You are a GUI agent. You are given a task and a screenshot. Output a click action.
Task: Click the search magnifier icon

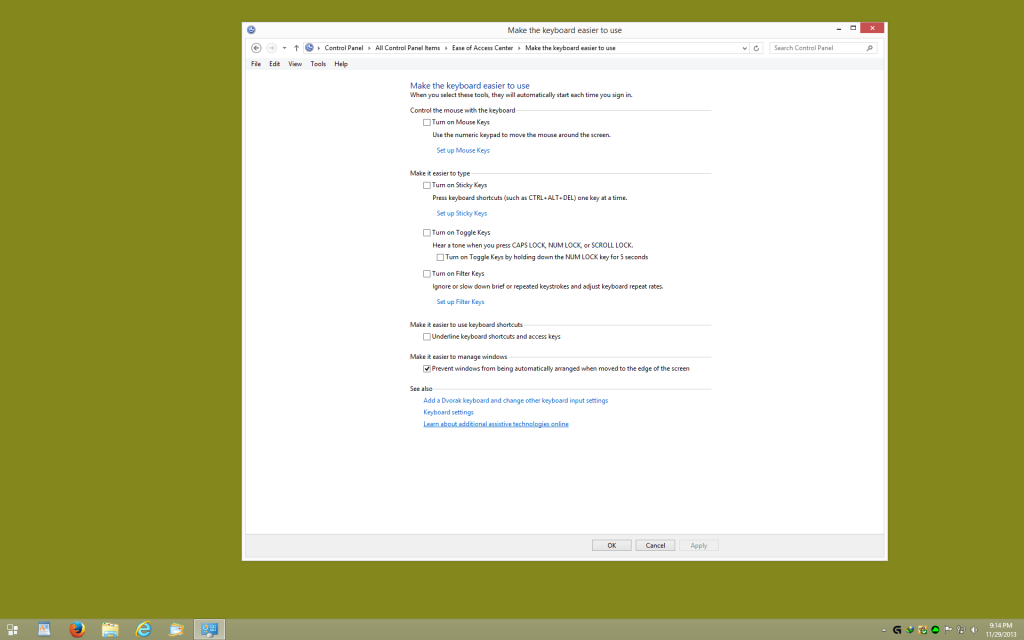pyautogui.click(x=869, y=48)
